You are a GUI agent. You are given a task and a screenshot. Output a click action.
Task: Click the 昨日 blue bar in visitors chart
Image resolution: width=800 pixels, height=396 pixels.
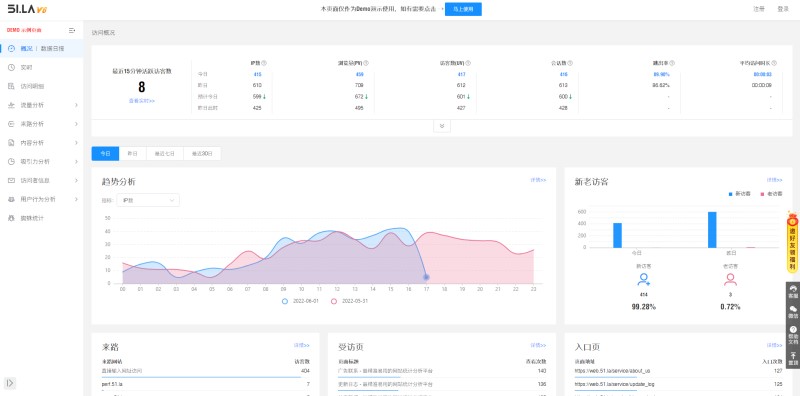click(x=712, y=230)
